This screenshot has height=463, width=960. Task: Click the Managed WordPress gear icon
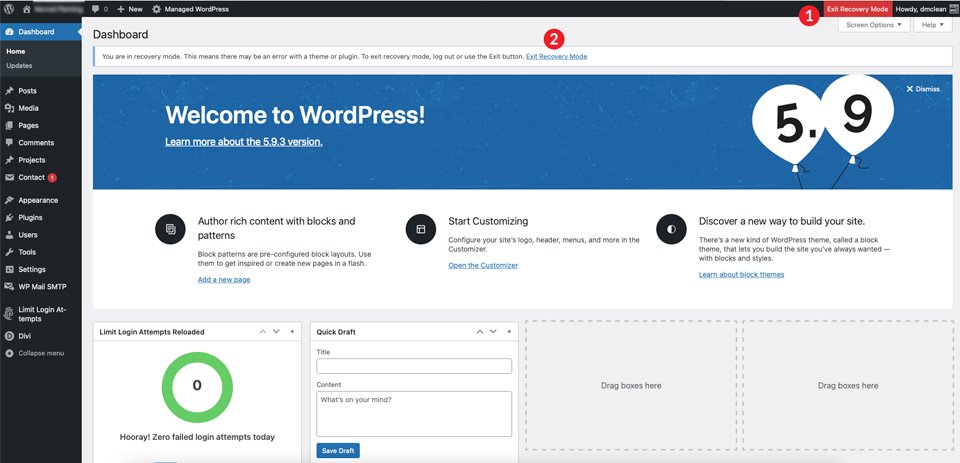(157, 9)
